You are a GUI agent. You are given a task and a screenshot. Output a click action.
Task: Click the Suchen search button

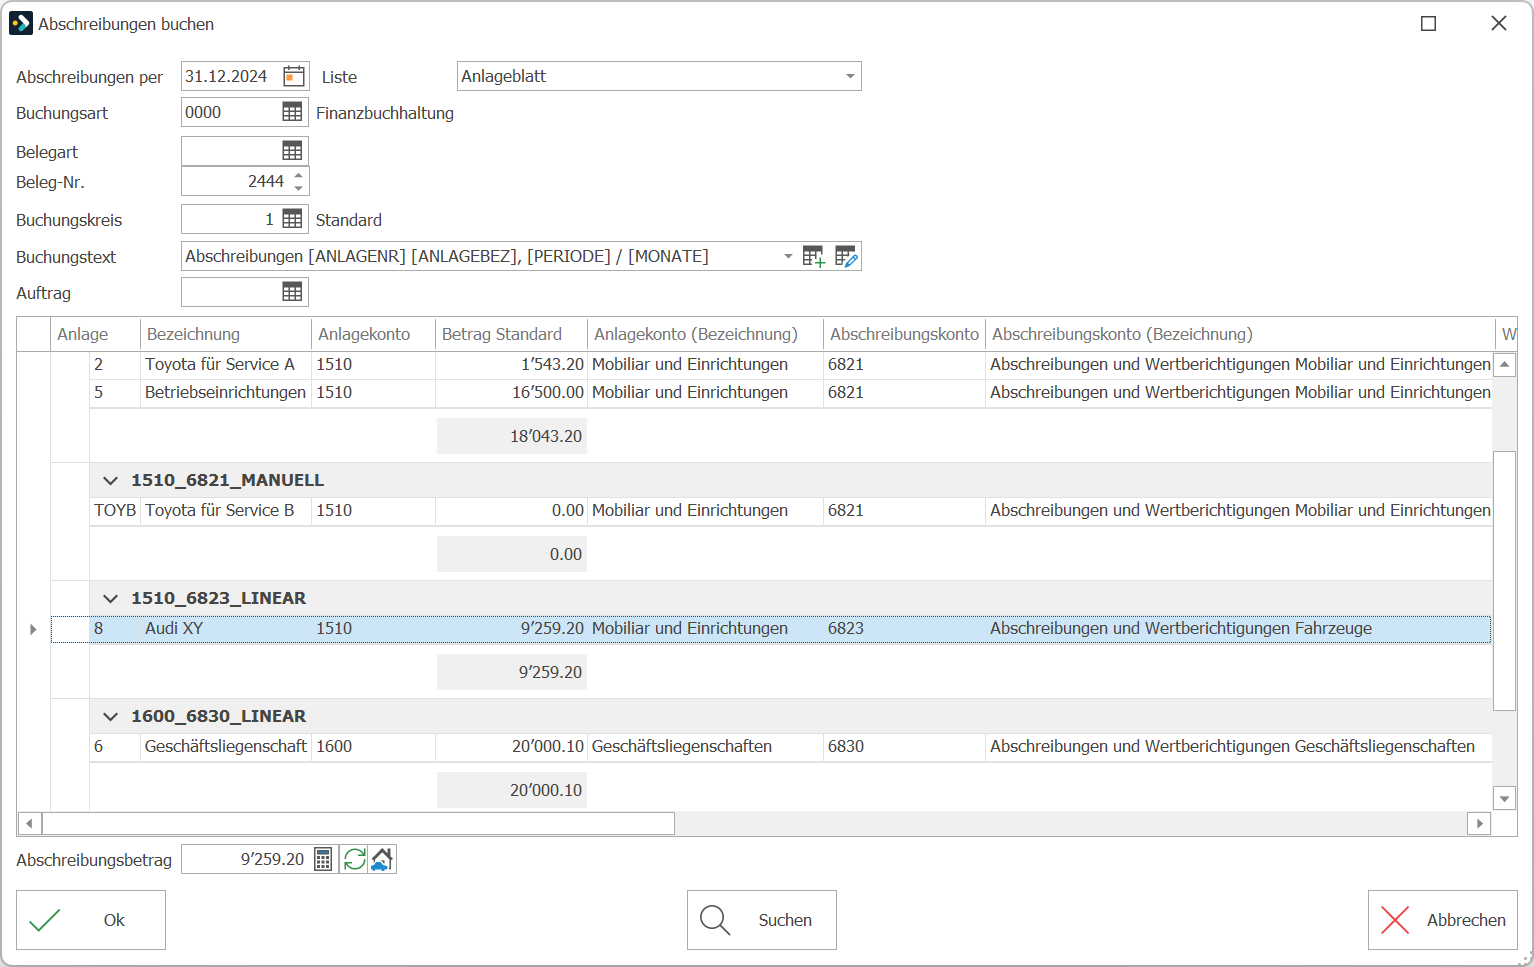(762, 920)
